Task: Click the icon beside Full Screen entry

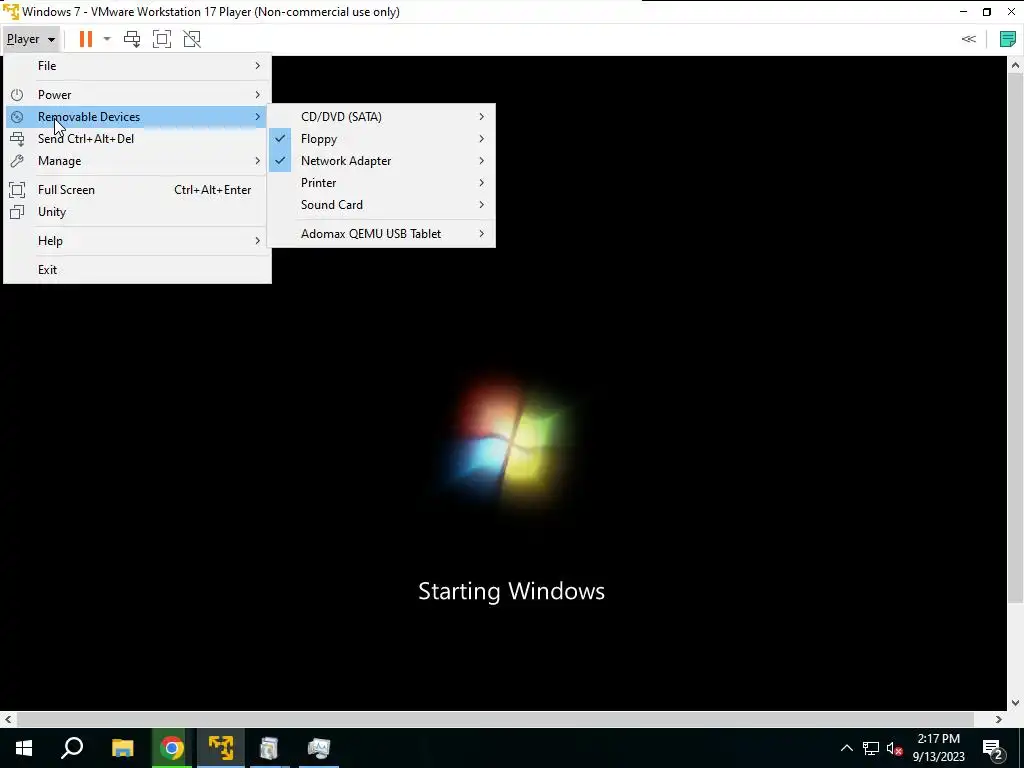Action: tap(17, 190)
